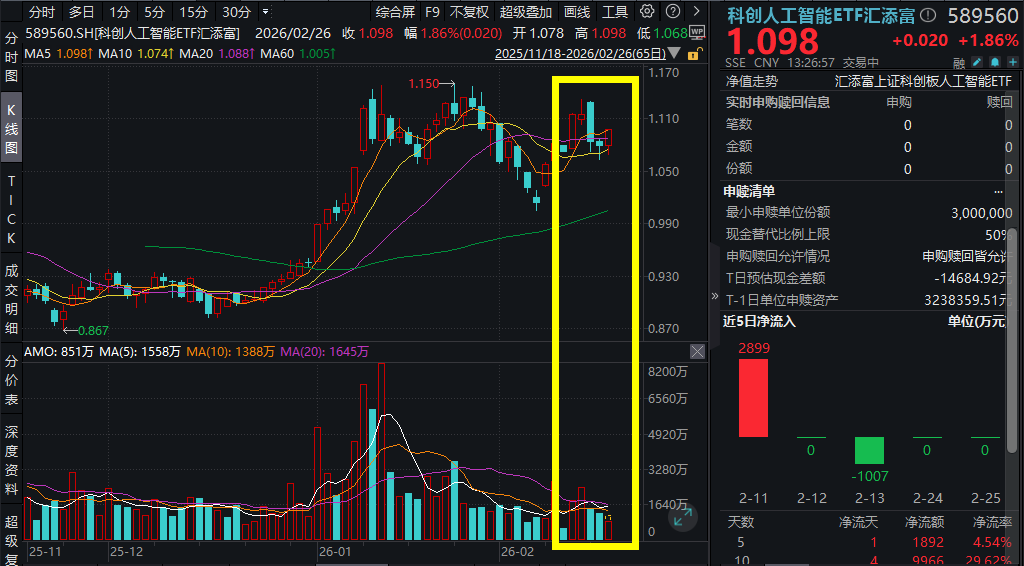Open the chart settings gear icon
Viewport: 1024px width, 566px height.
pos(647,12)
